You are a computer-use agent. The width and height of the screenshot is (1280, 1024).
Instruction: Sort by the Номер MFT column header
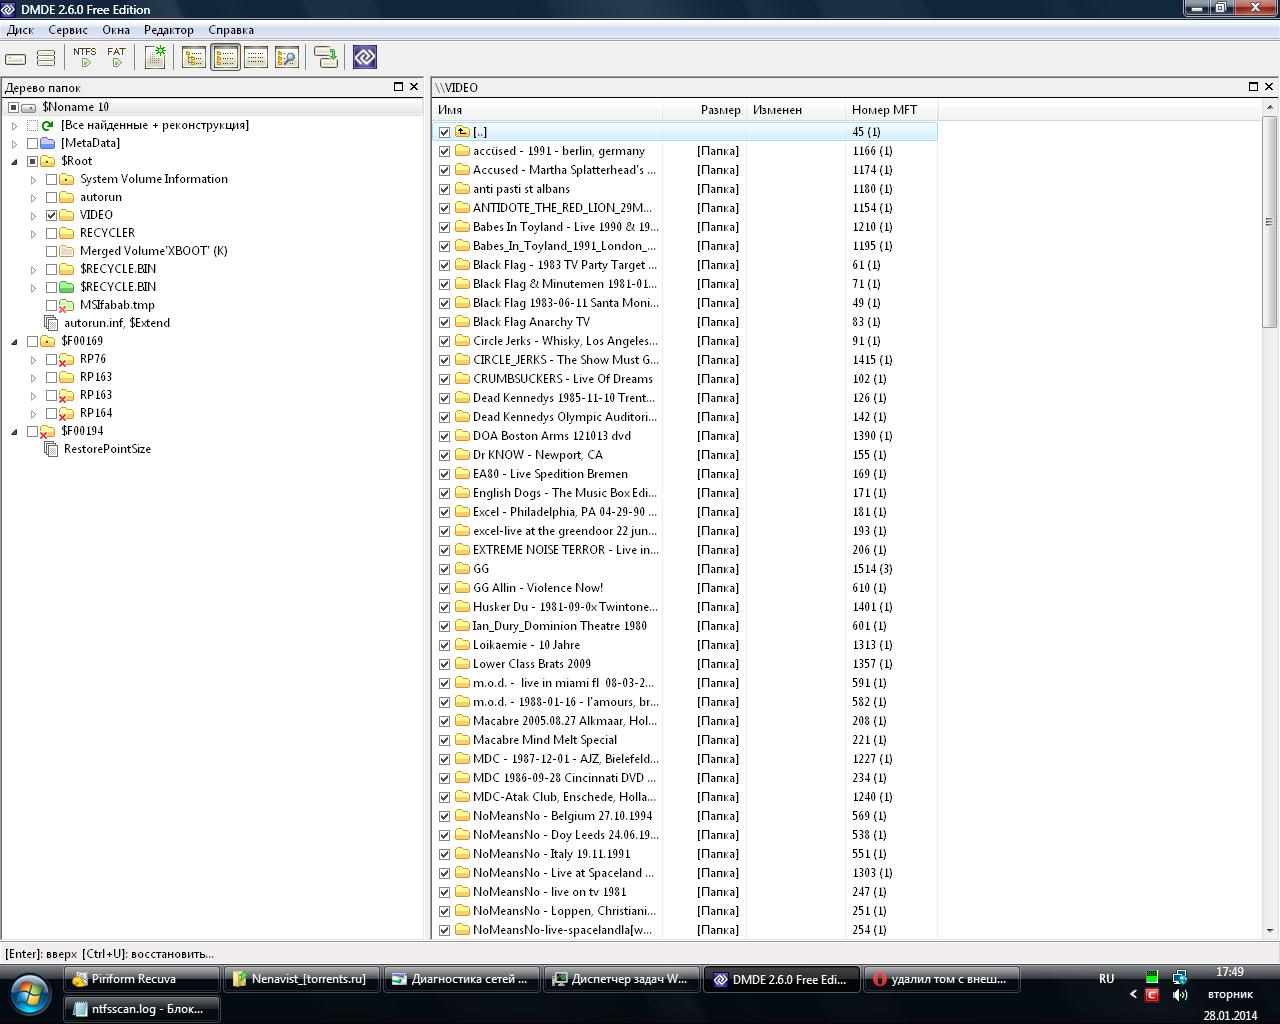point(891,110)
